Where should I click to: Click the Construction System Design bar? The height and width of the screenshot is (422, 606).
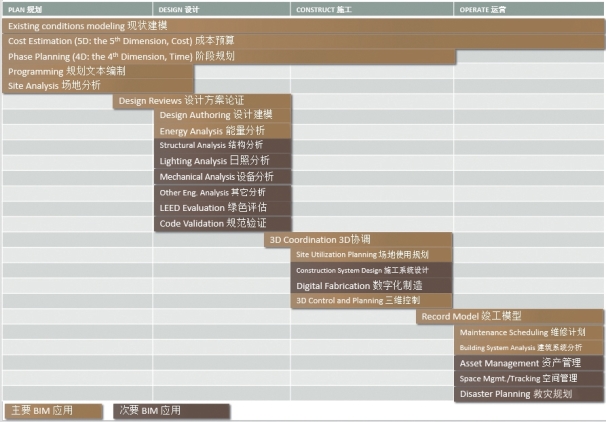coord(371,270)
